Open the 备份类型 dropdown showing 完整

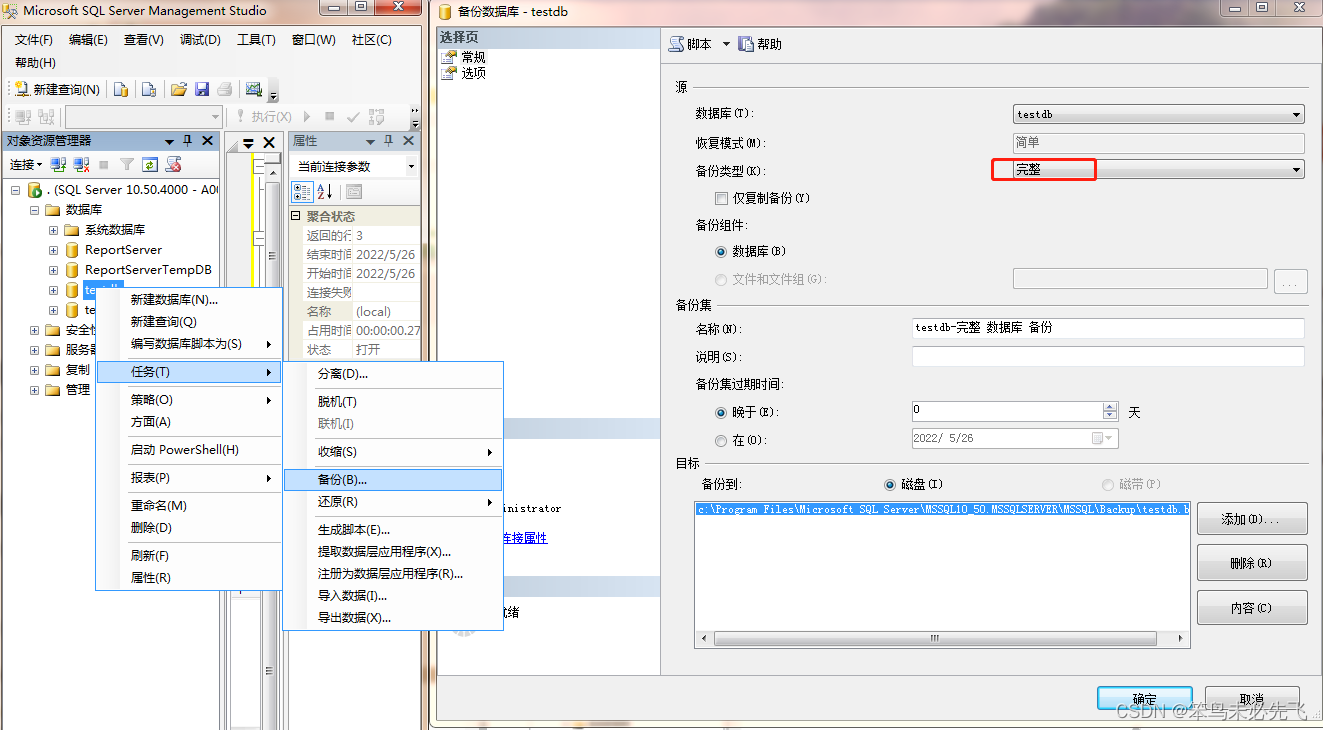[1295, 169]
